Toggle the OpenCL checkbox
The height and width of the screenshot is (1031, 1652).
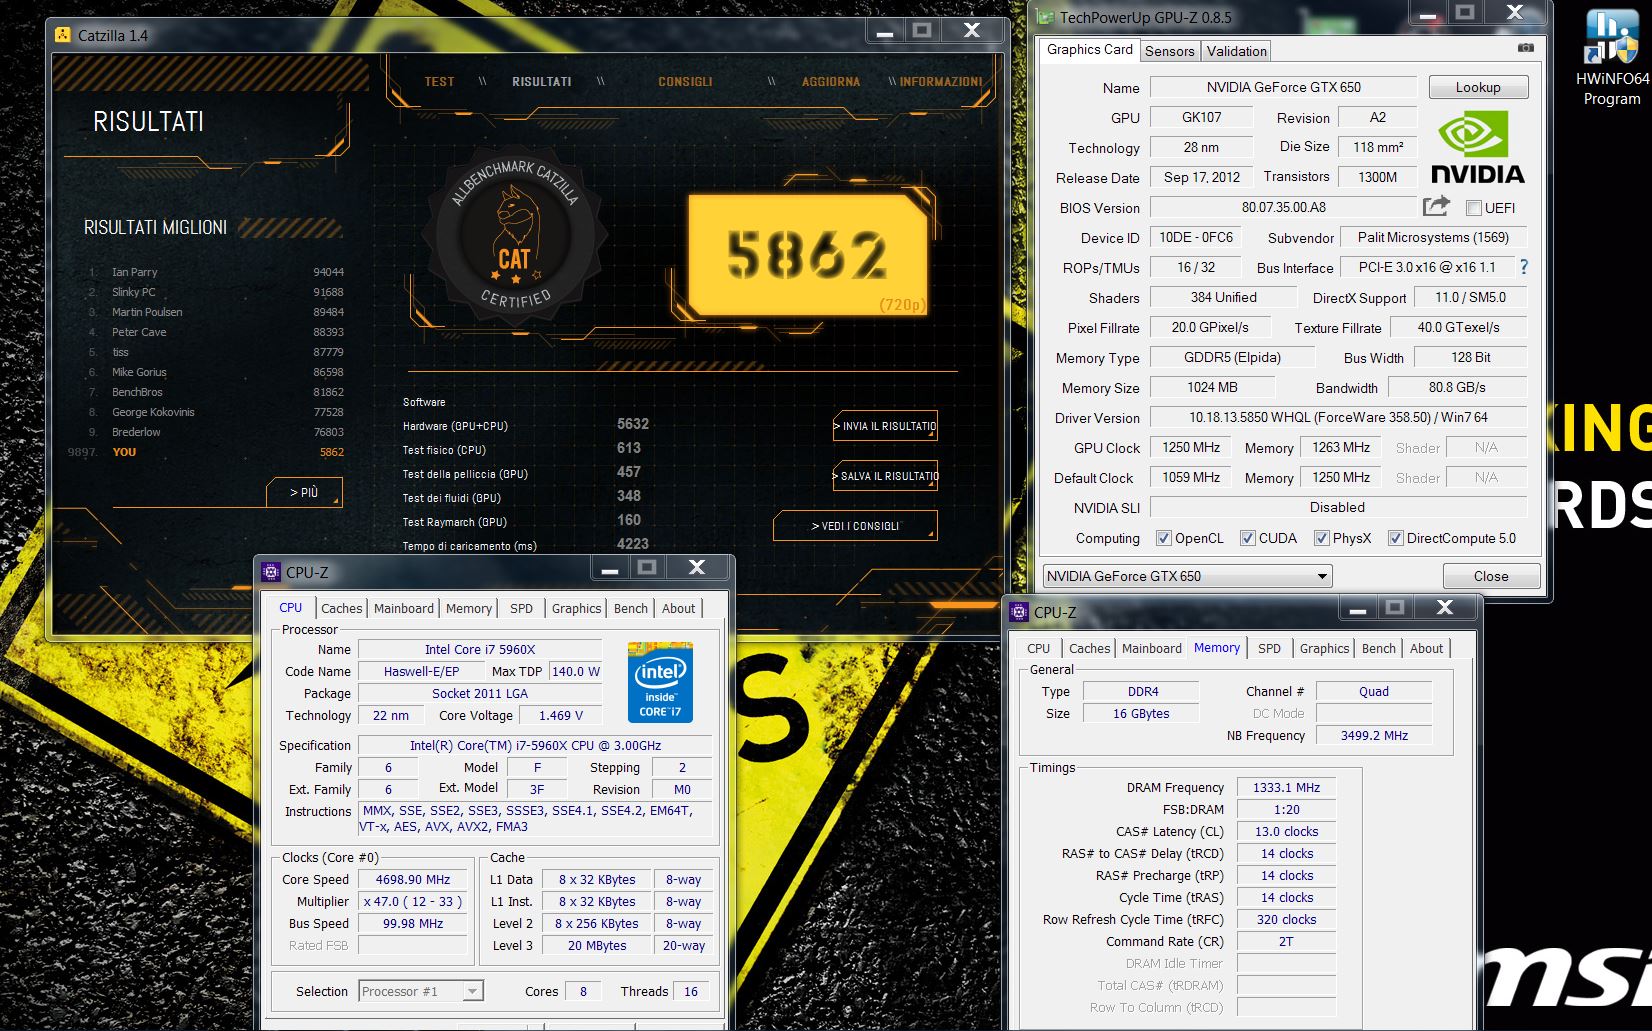(1163, 538)
